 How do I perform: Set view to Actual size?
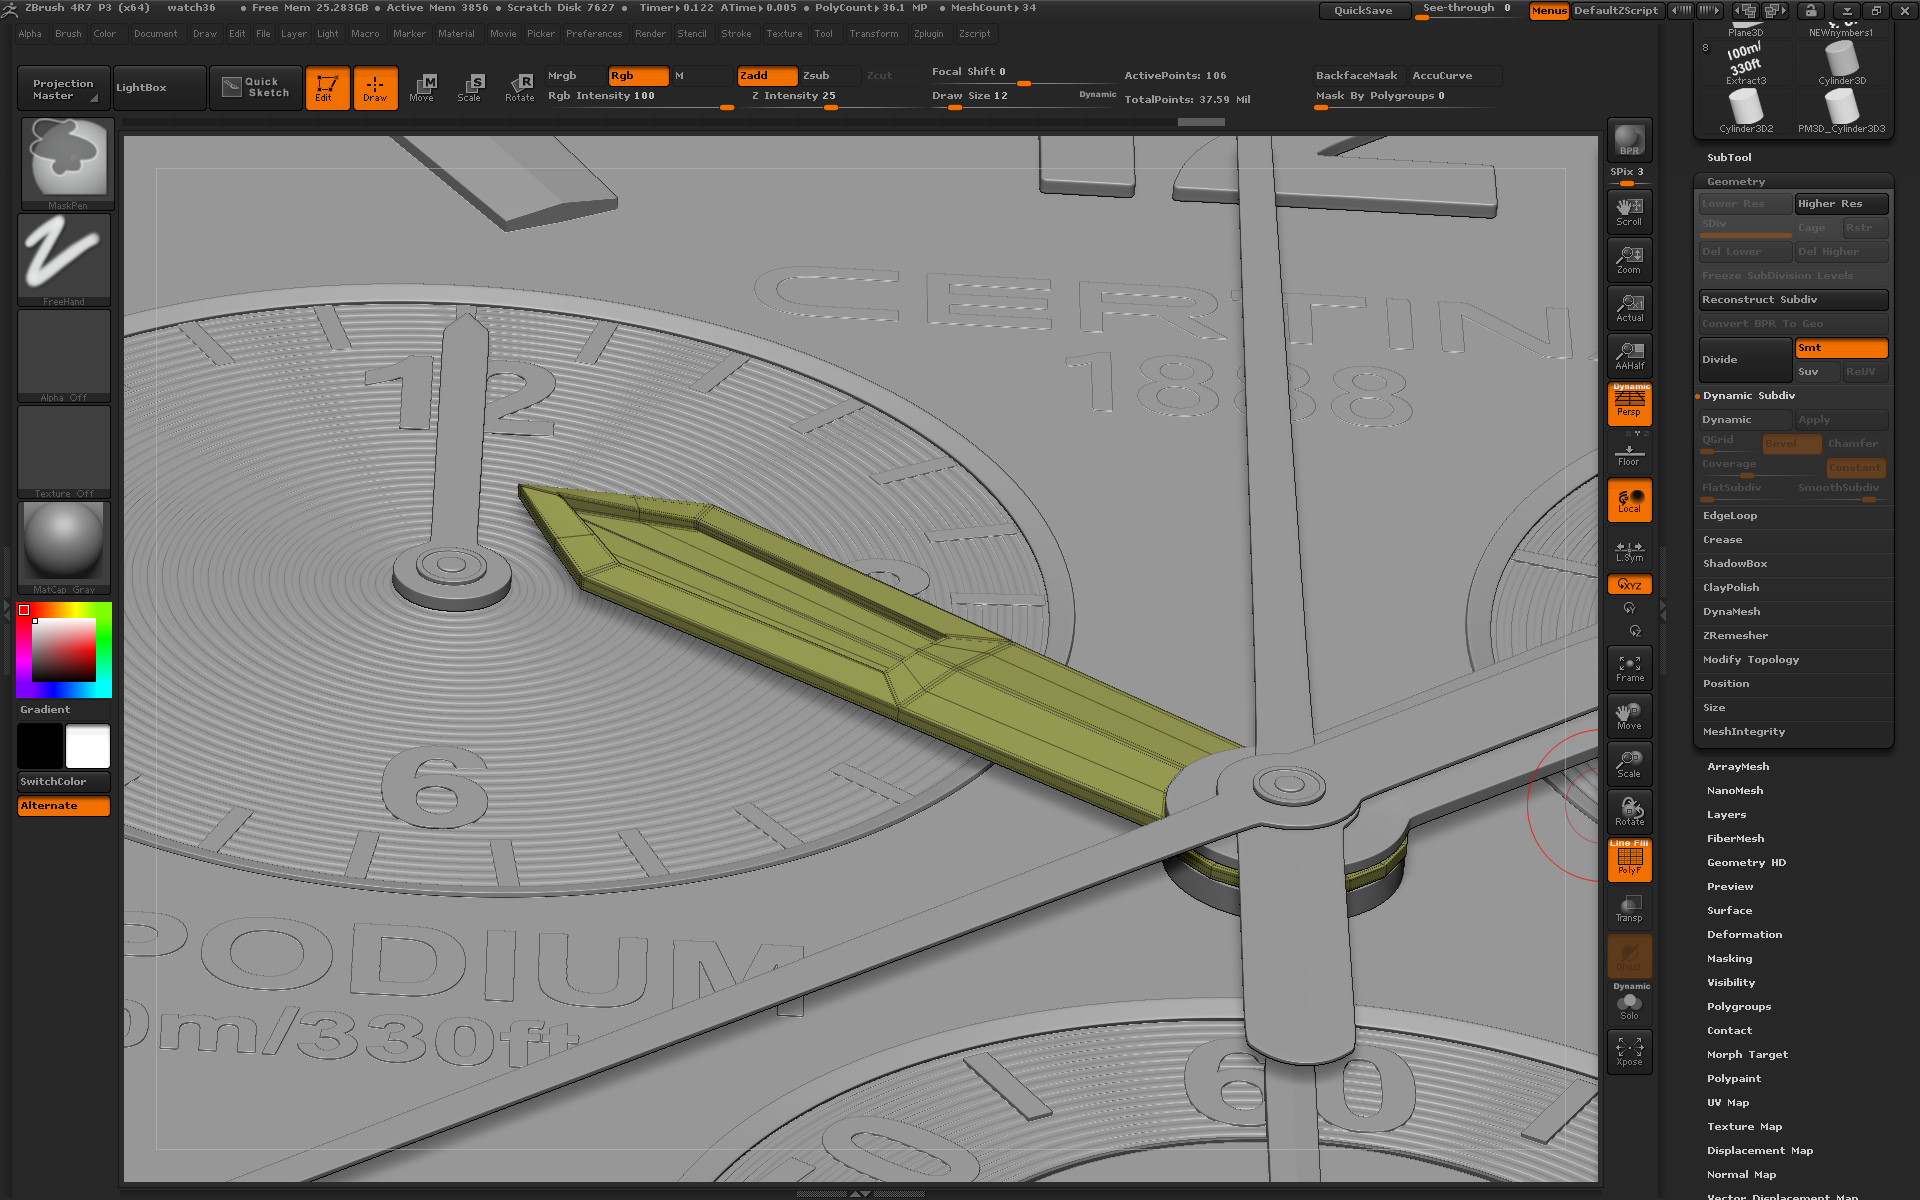[1629, 307]
